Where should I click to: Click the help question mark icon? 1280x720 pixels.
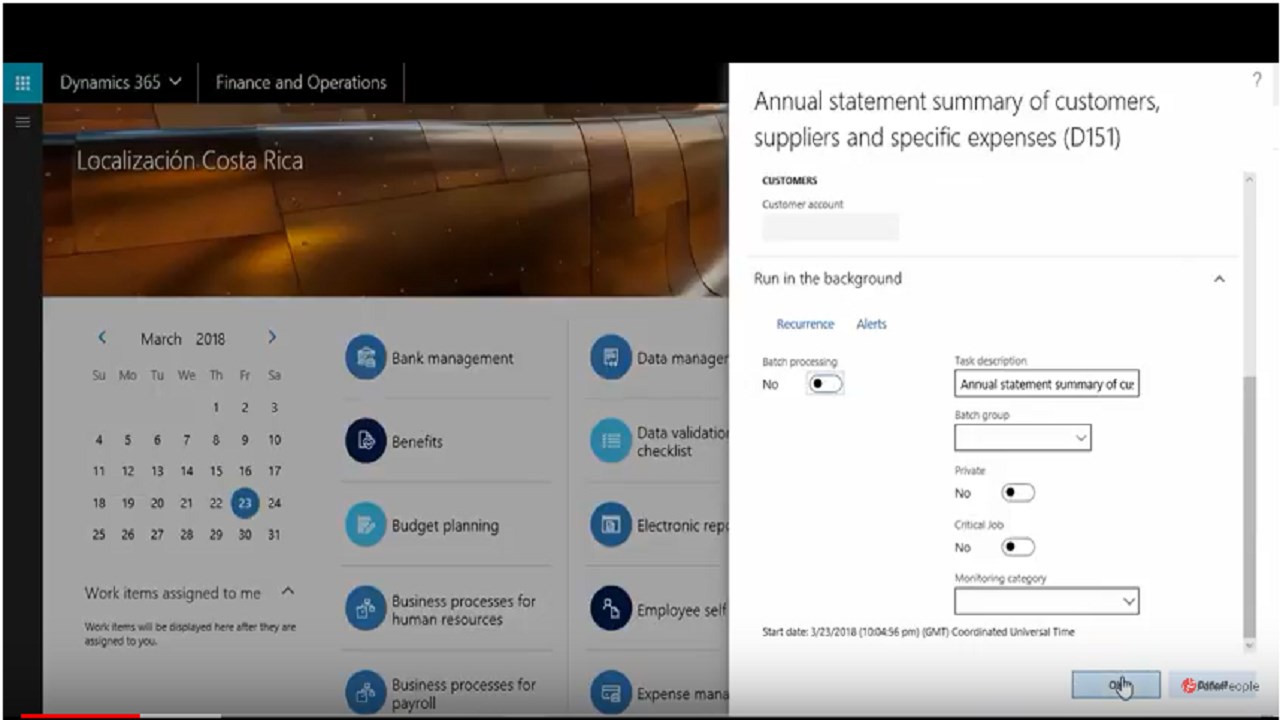[1257, 81]
